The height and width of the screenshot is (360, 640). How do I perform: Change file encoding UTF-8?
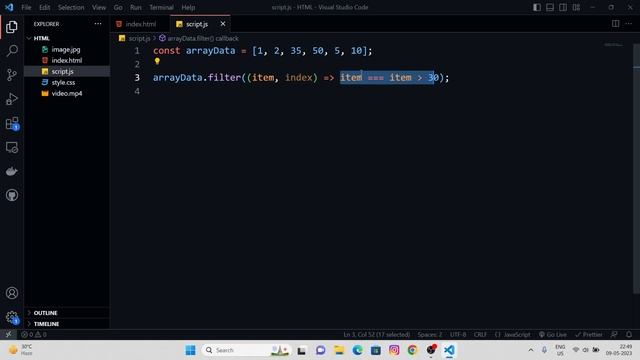click(x=458, y=334)
